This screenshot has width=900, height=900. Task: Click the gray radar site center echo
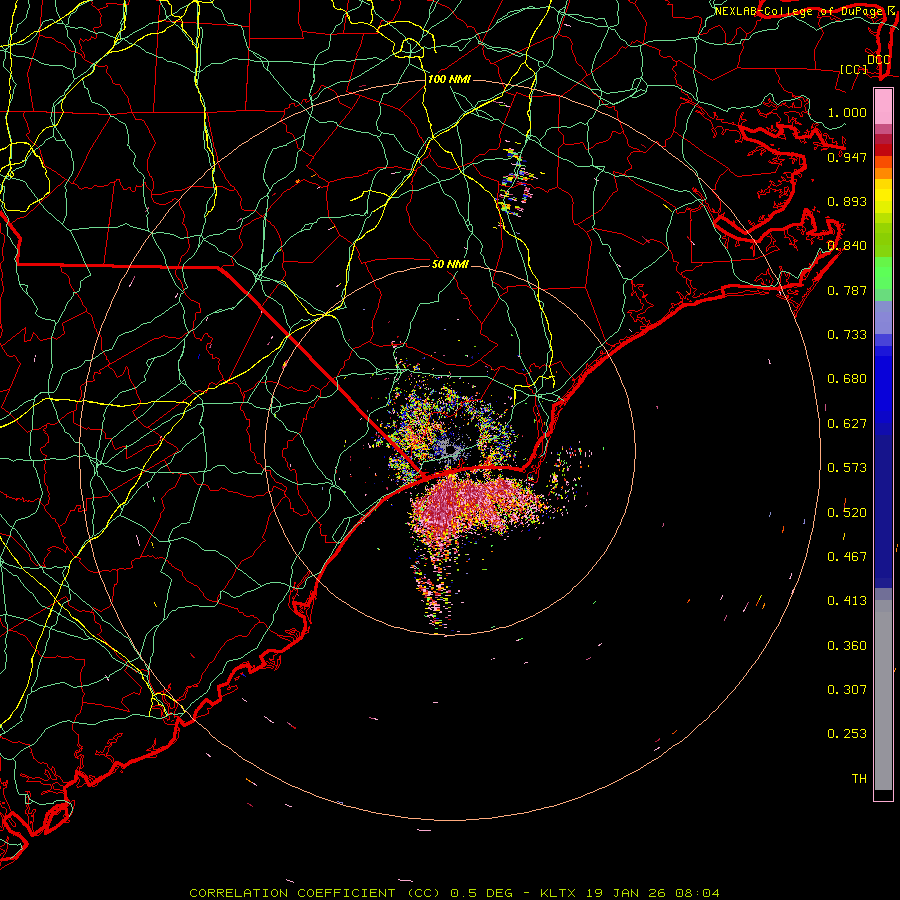[451, 450]
